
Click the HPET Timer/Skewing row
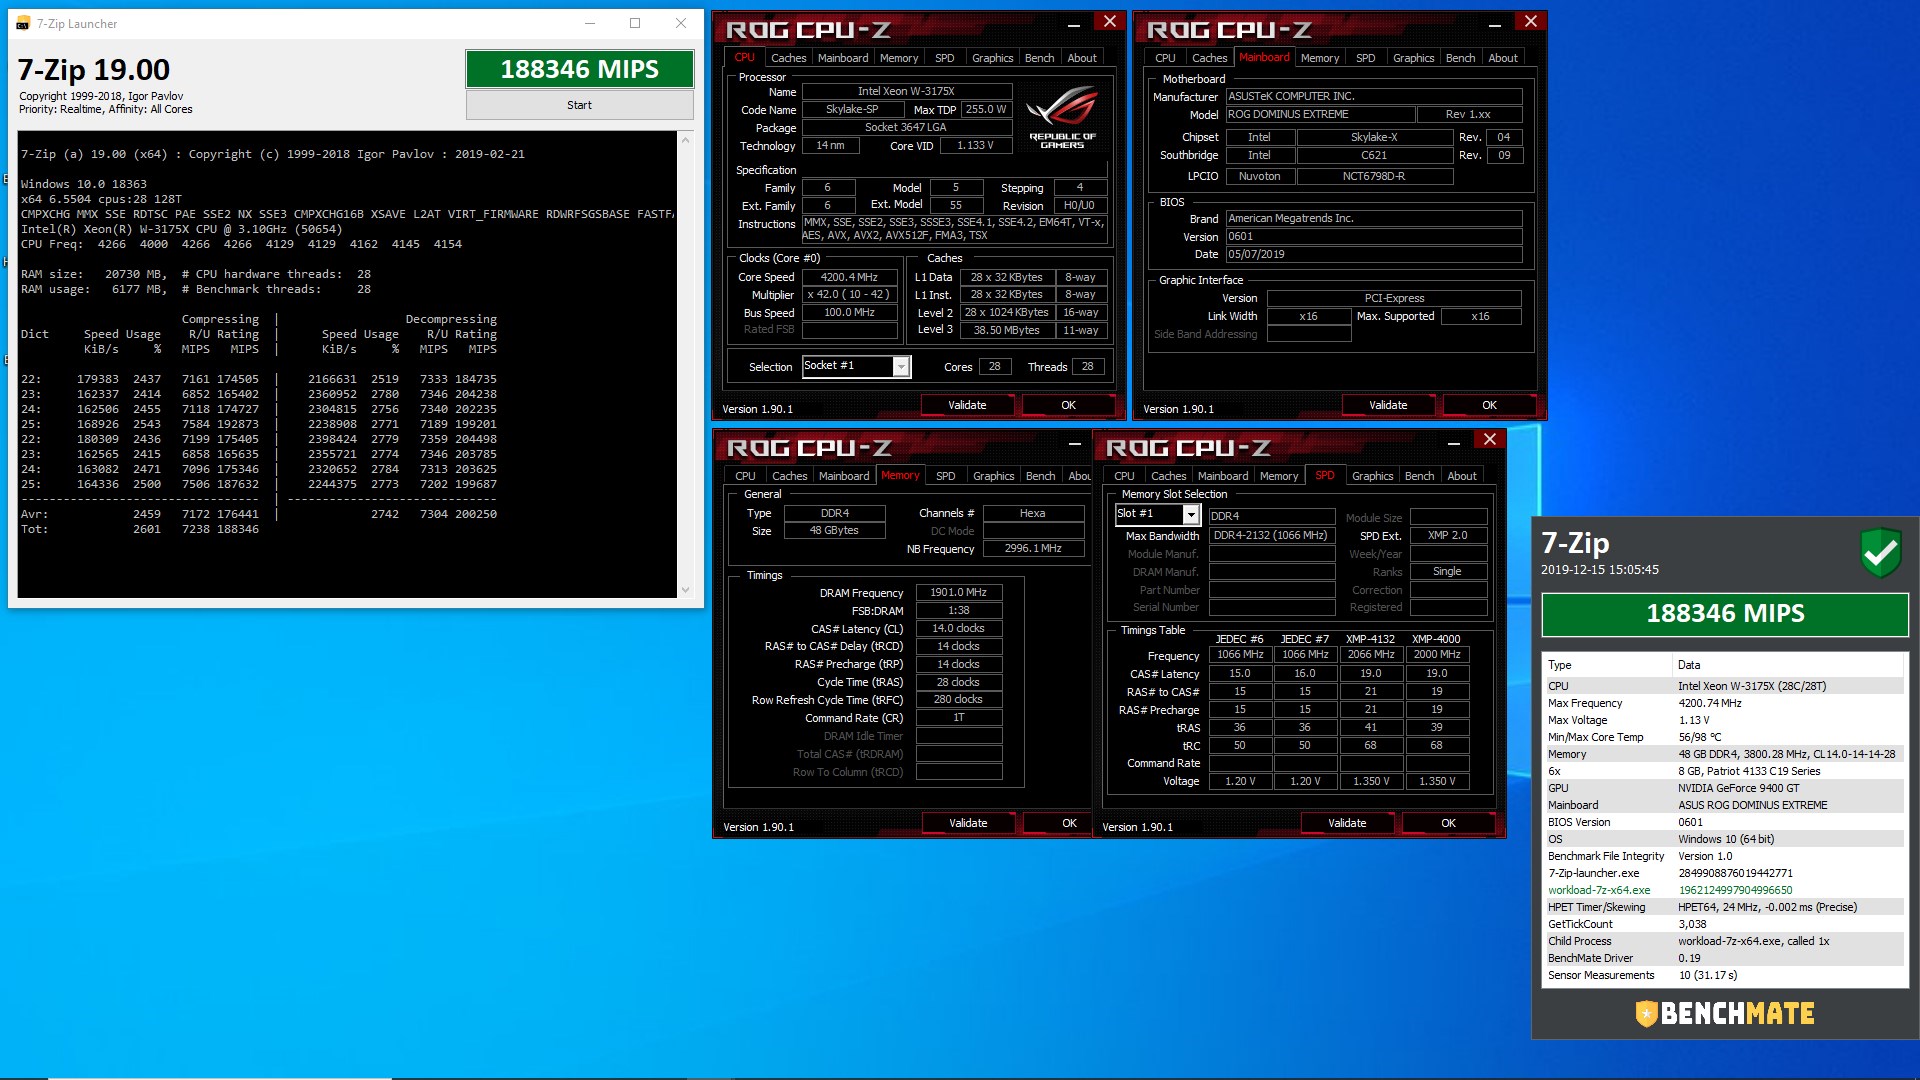pyautogui.click(x=1725, y=907)
